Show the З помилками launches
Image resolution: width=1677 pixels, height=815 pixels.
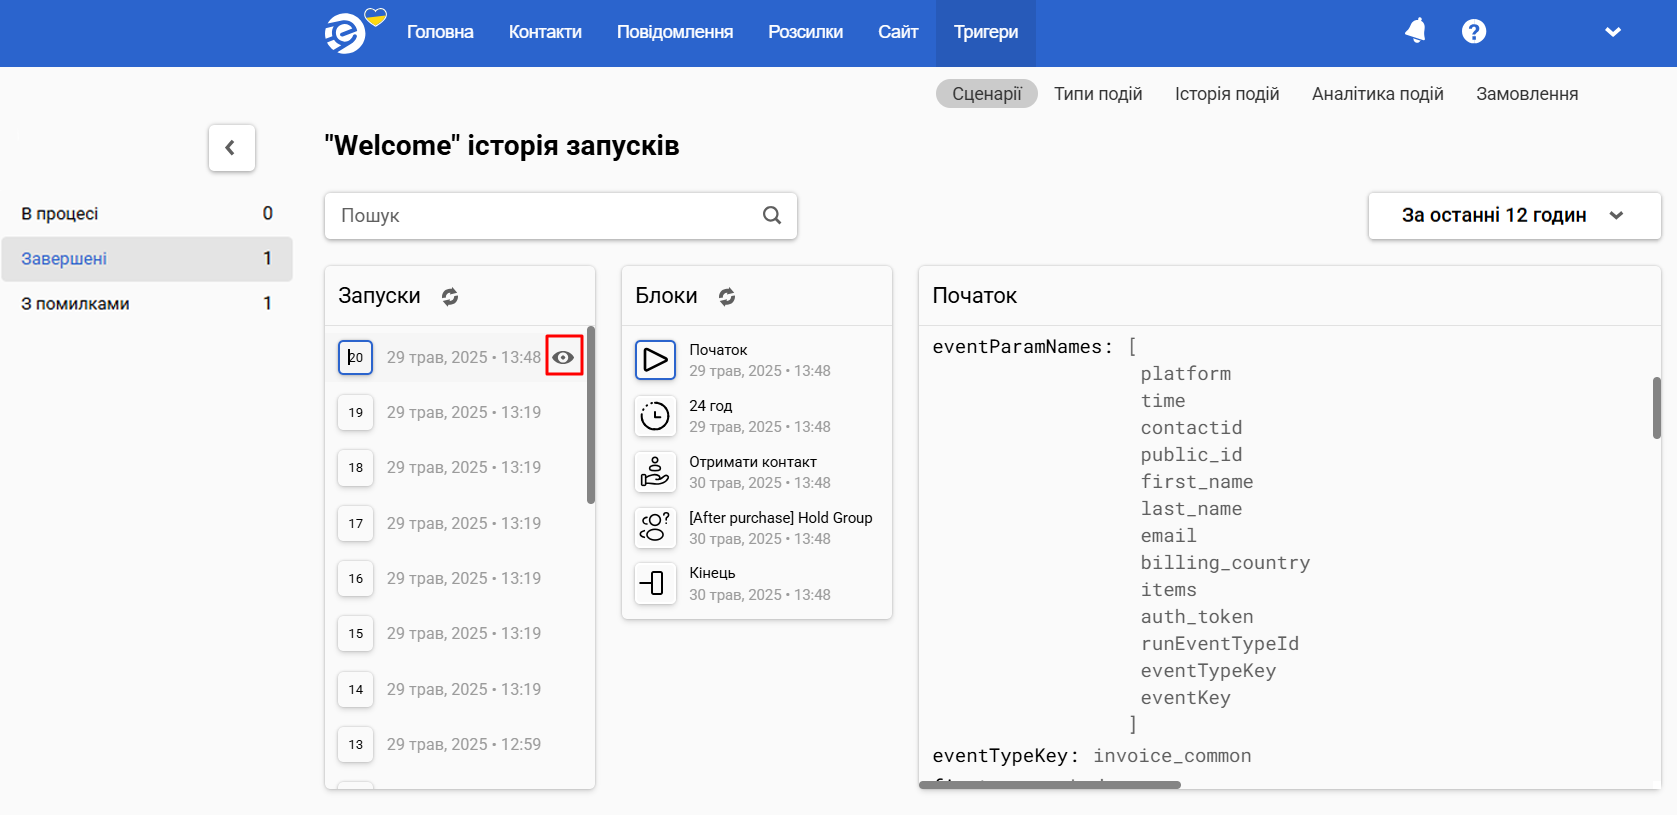[147, 303]
